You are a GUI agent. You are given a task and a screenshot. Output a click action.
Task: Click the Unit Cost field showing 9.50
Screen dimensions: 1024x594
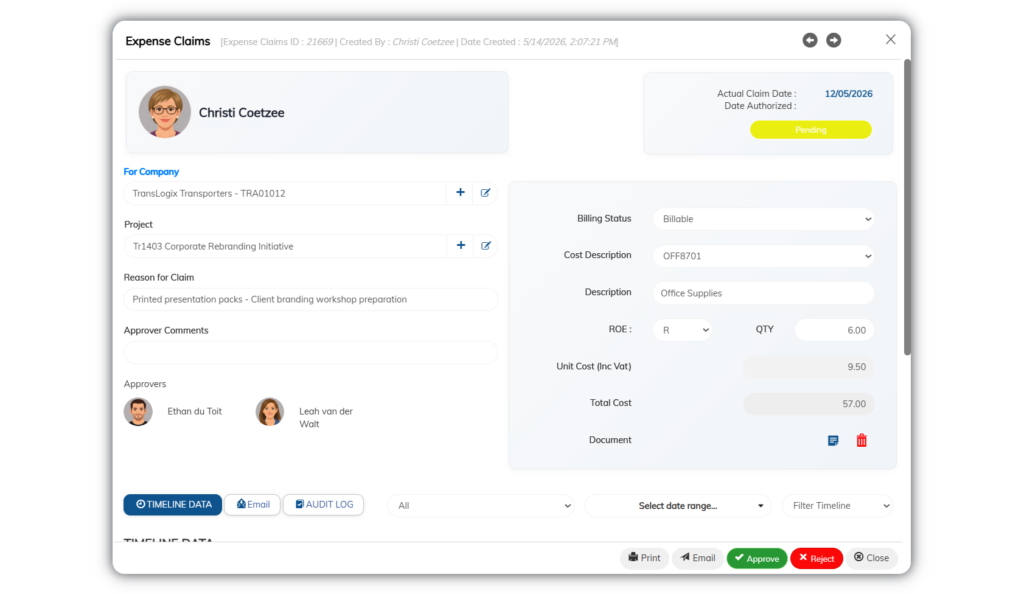pyautogui.click(x=808, y=367)
